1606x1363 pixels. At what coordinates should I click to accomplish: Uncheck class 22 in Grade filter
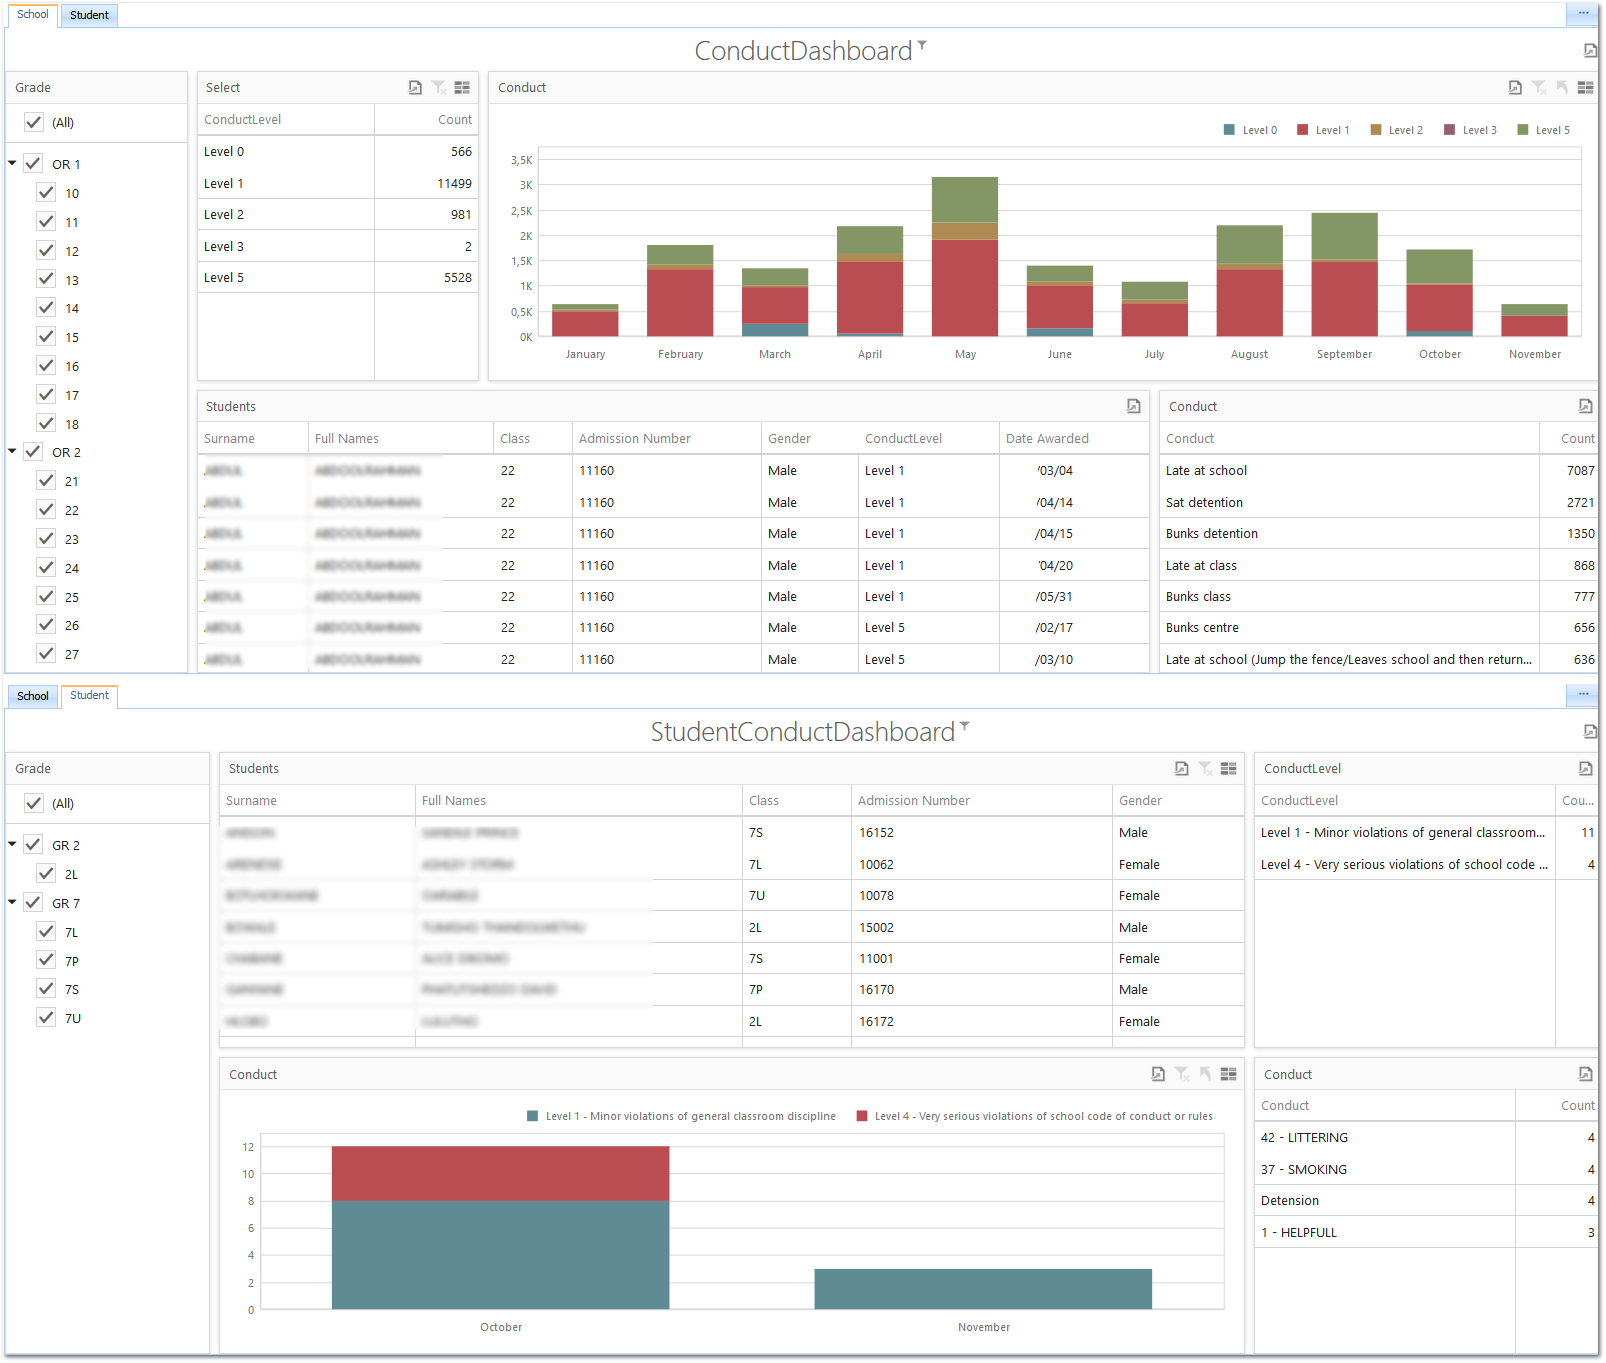tap(46, 509)
